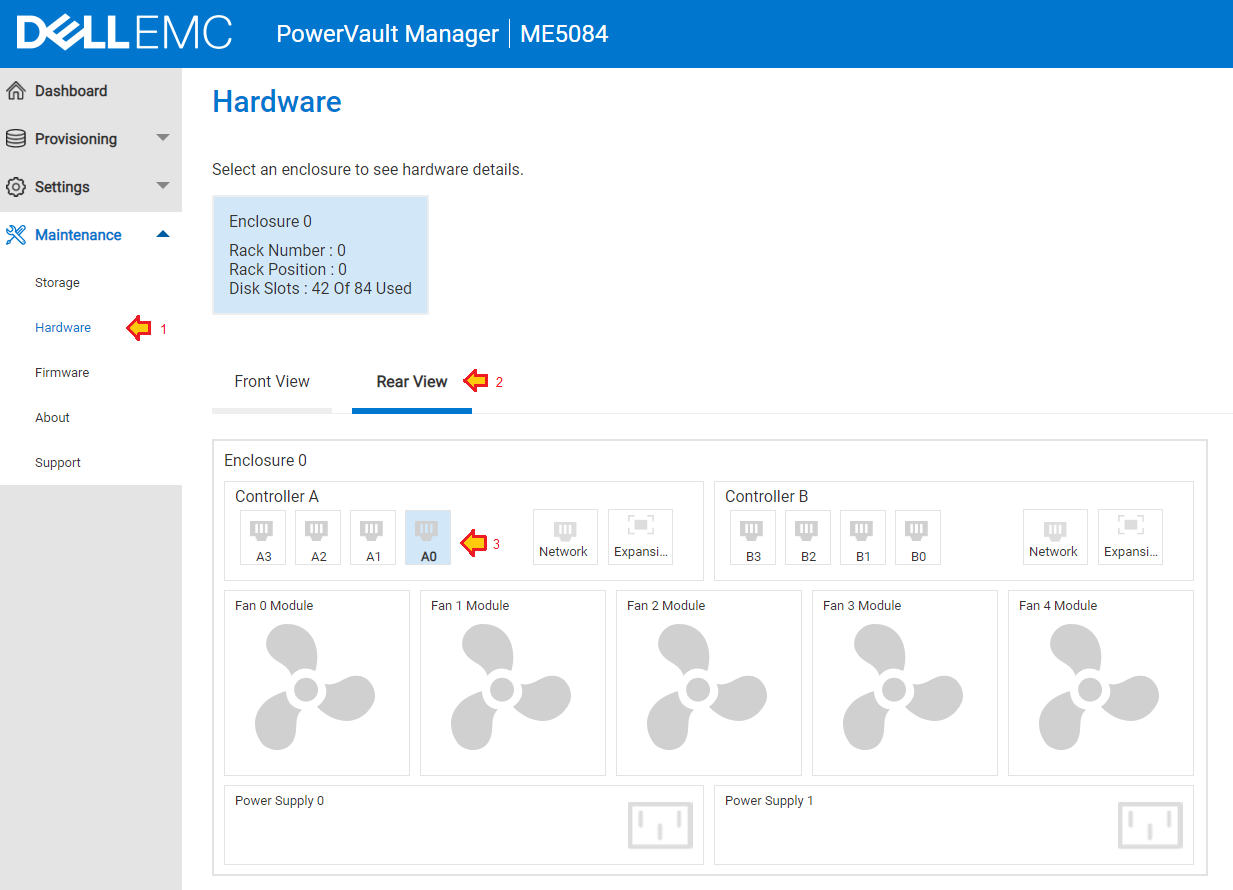Click the Power Supply 1 outlet icon
Image resolution: width=1233 pixels, height=890 pixels.
pos(1160,825)
